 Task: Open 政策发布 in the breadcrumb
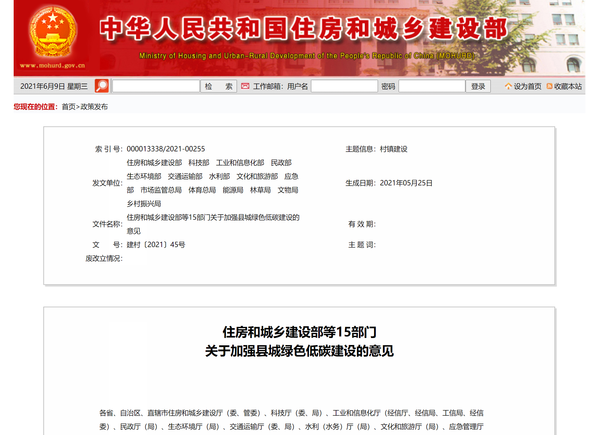tap(94, 106)
